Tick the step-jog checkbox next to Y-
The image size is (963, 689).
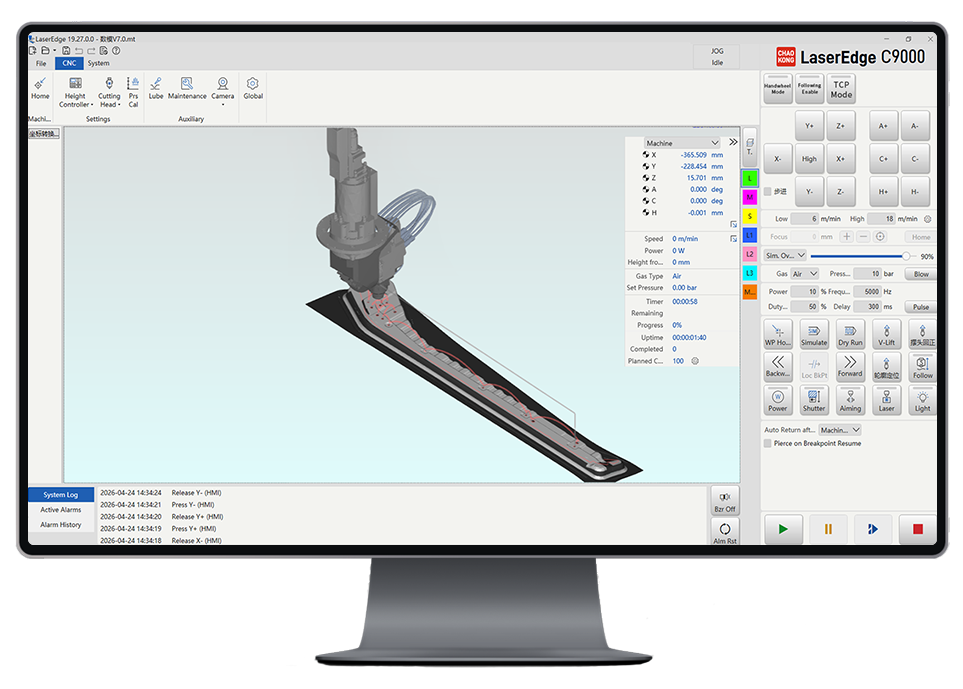click(768, 192)
